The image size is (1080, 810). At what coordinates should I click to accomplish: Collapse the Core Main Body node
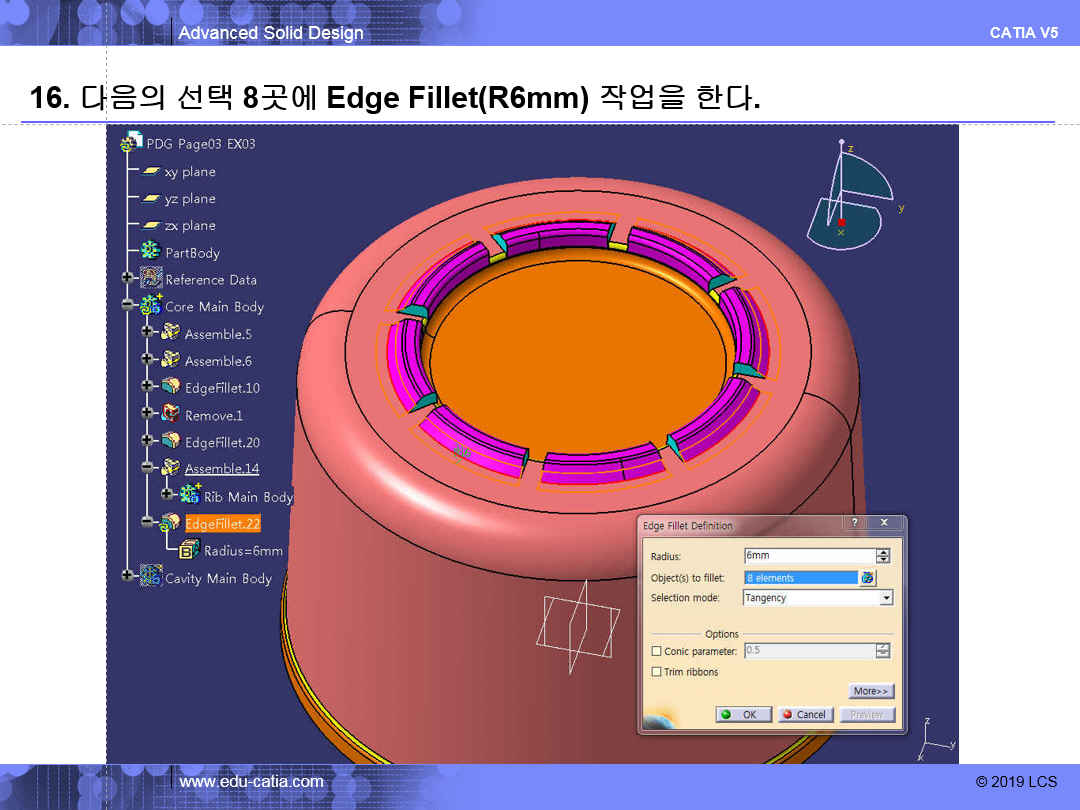click(x=127, y=306)
